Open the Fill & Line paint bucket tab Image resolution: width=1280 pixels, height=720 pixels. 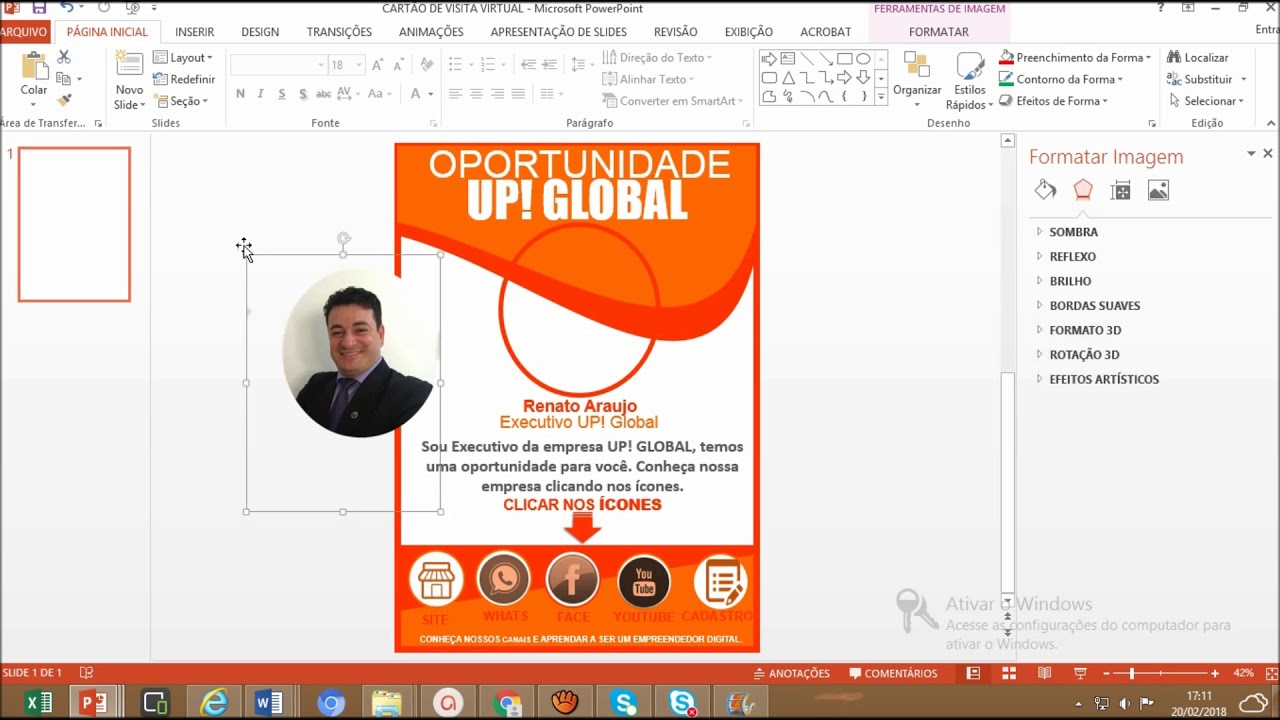pyautogui.click(x=1045, y=190)
